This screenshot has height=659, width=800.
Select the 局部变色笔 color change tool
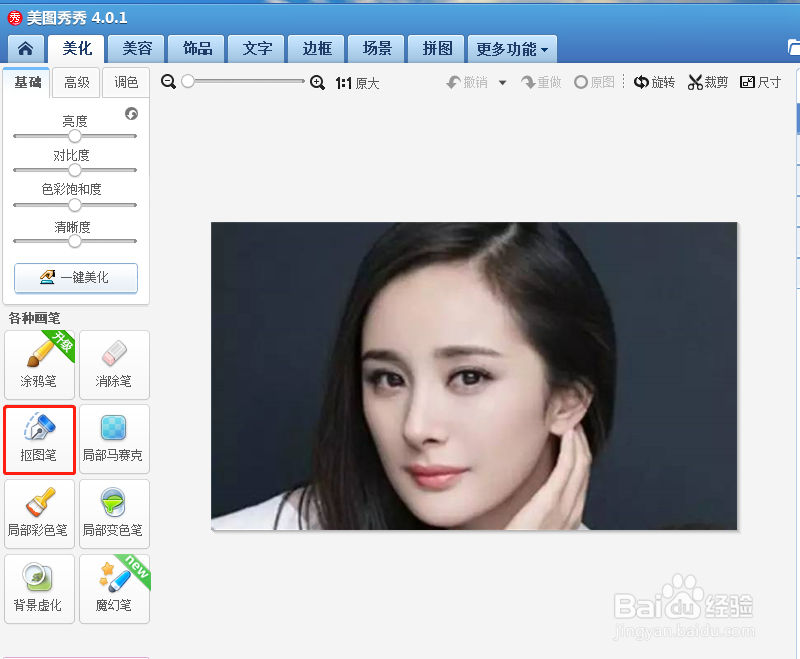click(x=114, y=514)
